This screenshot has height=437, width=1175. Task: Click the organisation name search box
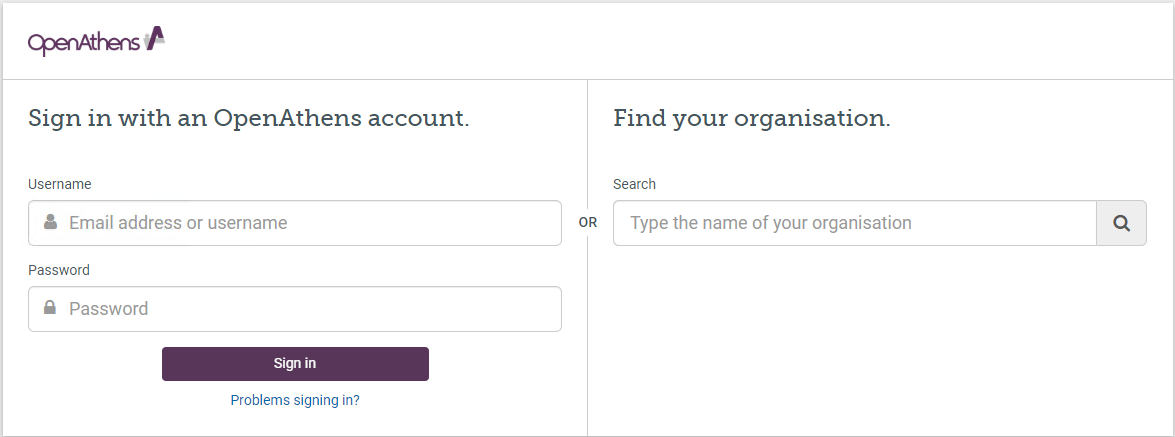(x=855, y=223)
